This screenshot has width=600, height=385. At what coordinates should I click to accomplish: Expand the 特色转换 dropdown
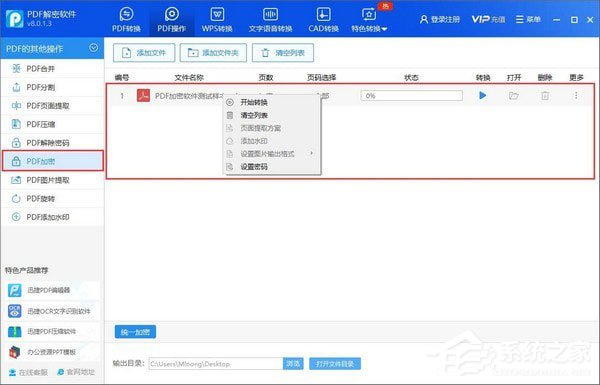coord(369,20)
